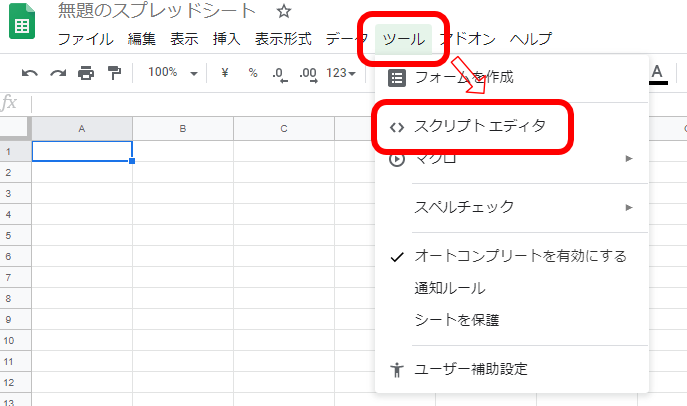Open the 表示形式 menu
The height and width of the screenshot is (406, 687).
pos(283,39)
